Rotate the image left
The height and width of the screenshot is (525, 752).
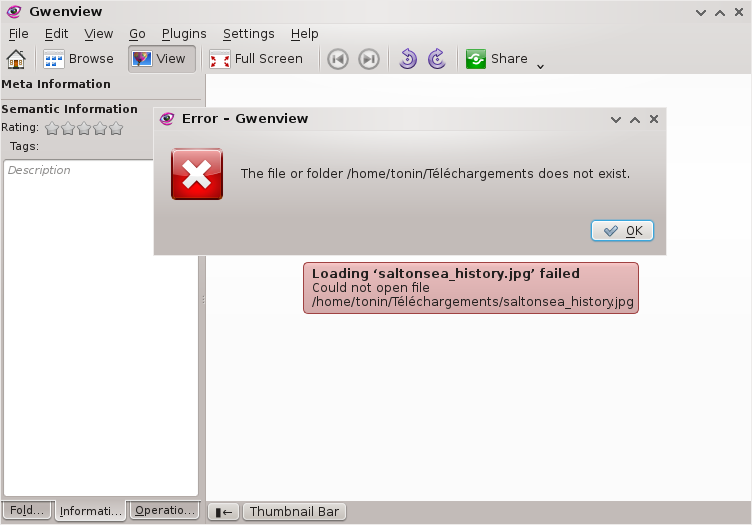(x=408, y=59)
